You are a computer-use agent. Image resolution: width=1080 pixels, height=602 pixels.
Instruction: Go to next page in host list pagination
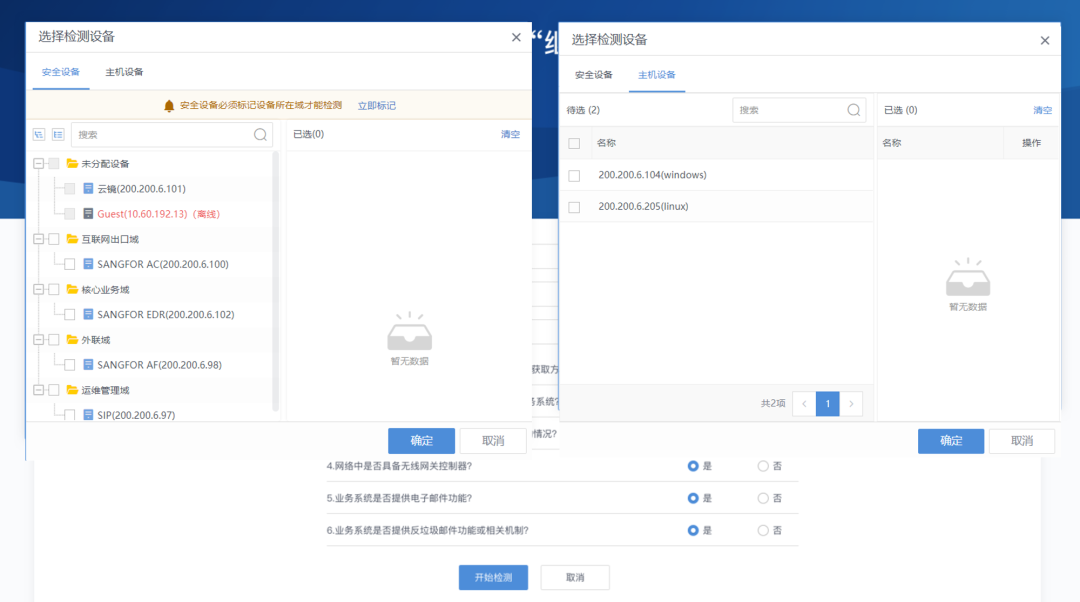coord(851,404)
